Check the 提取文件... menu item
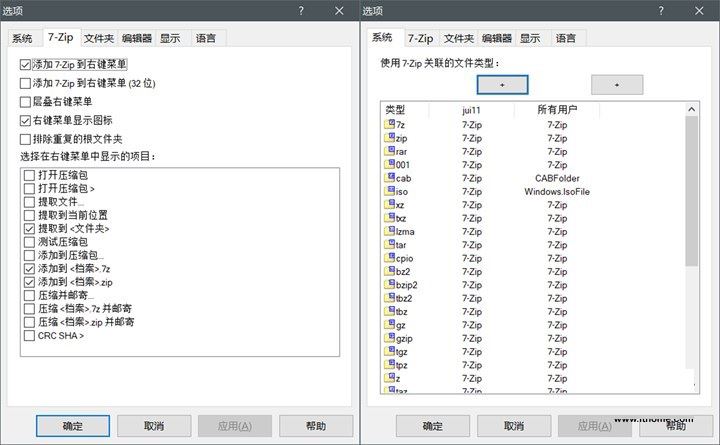 pyautogui.click(x=29, y=202)
